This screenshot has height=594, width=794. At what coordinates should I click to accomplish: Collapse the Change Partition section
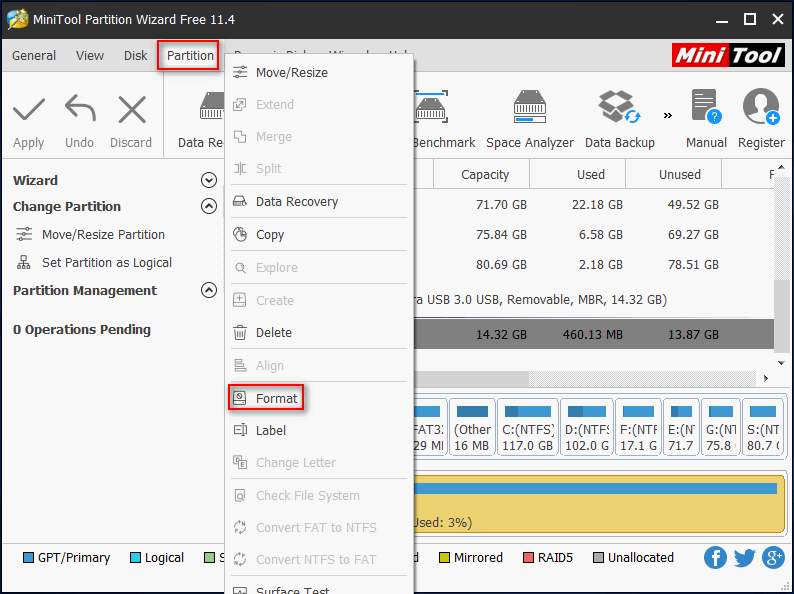209,206
